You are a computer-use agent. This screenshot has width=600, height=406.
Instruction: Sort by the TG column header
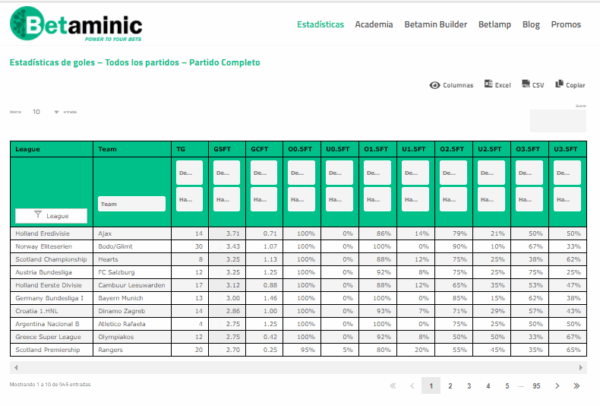[190, 149]
